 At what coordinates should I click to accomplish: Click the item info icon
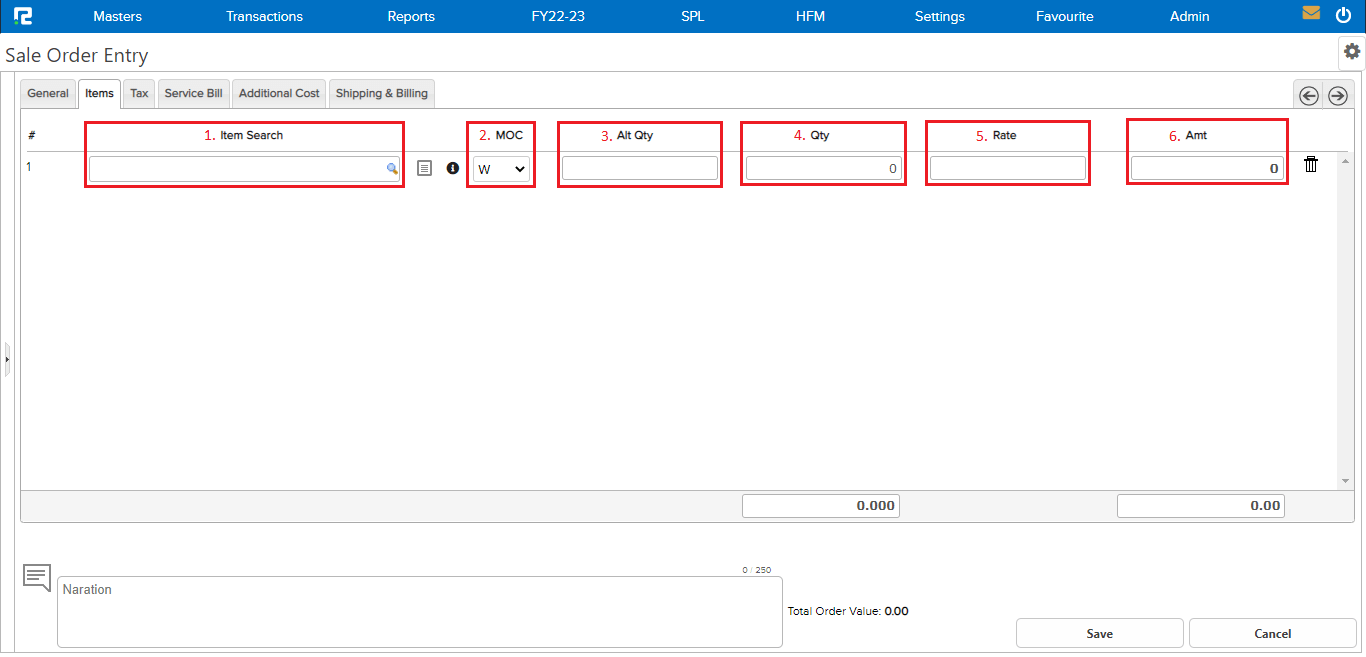point(452,169)
